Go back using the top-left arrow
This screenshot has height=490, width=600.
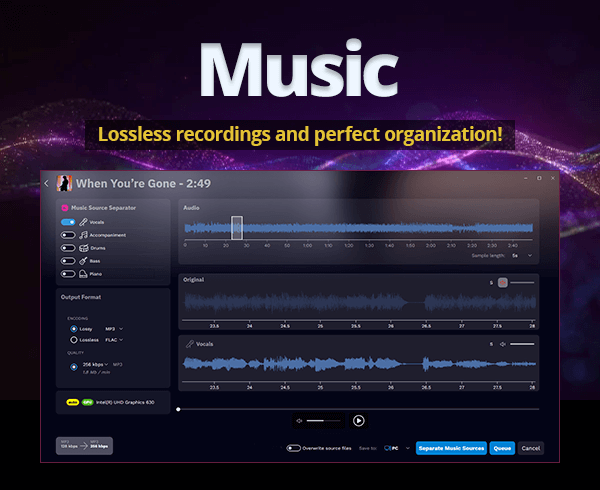click(47, 183)
